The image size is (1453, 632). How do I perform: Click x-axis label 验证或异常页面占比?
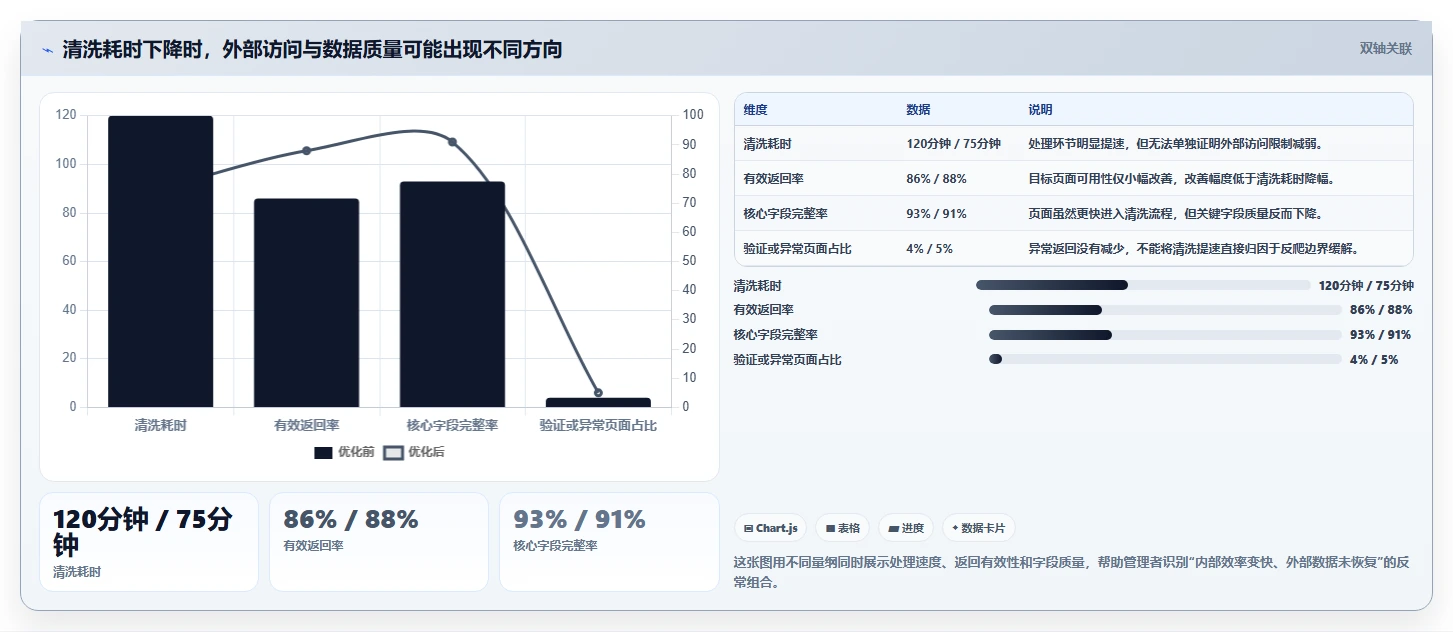598,425
